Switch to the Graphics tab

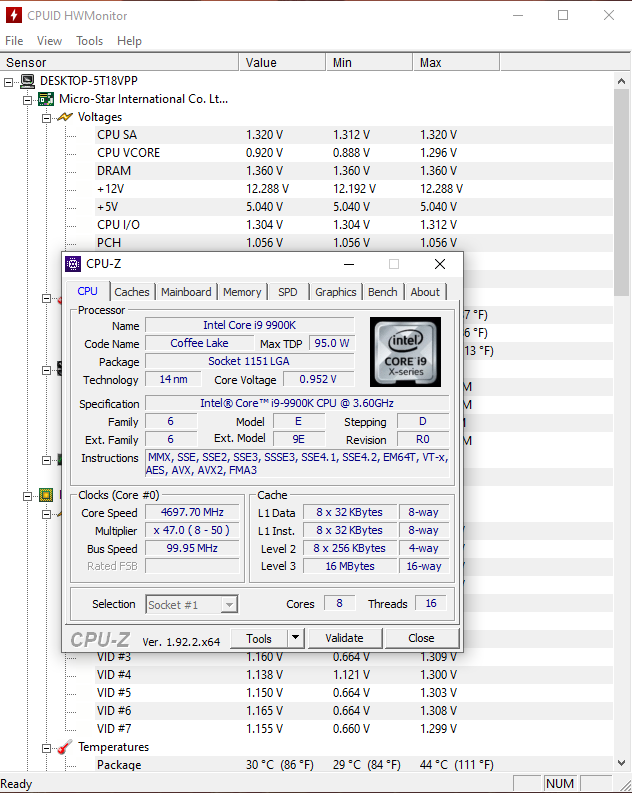pyautogui.click(x=336, y=292)
